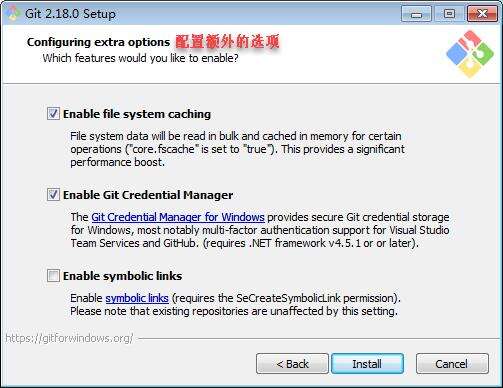This screenshot has height=388, width=503.
Task: Open the Git Credential Manager for Windows link
Action: (178, 217)
